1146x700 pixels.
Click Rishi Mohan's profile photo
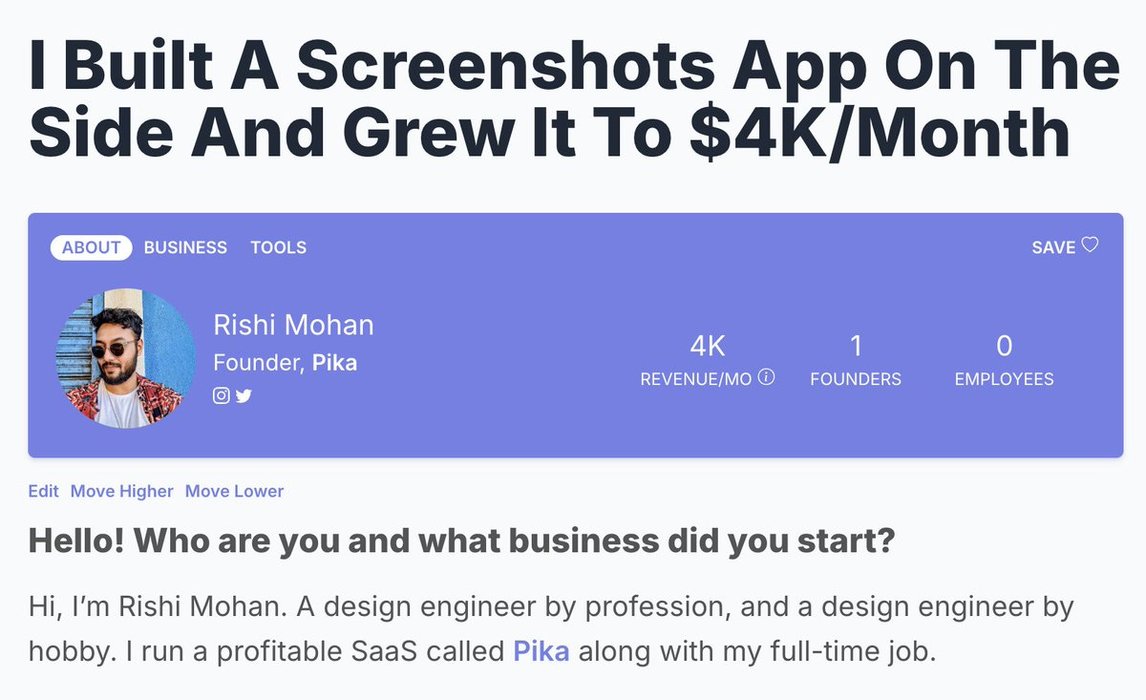125,359
